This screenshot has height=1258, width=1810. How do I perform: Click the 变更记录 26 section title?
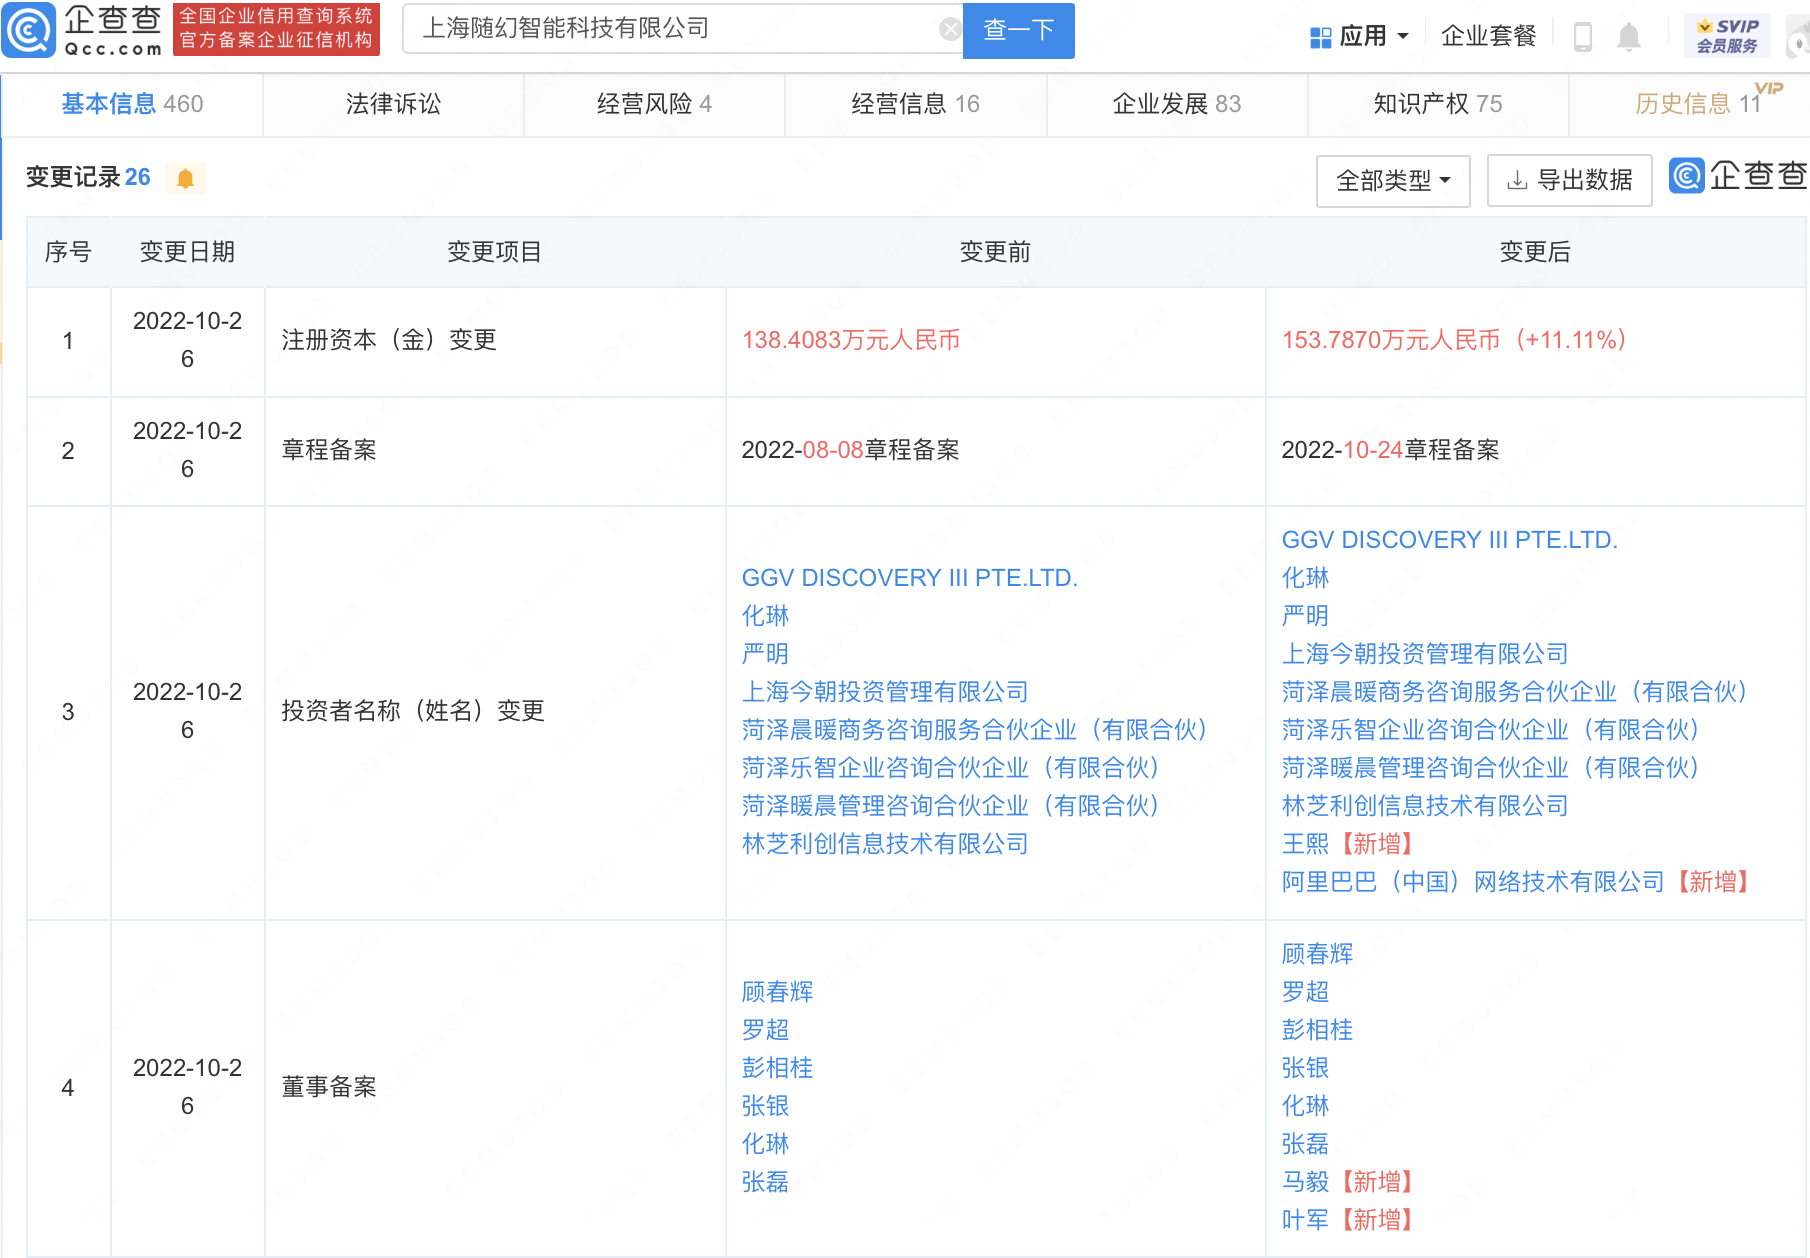pyautogui.click(x=88, y=177)
